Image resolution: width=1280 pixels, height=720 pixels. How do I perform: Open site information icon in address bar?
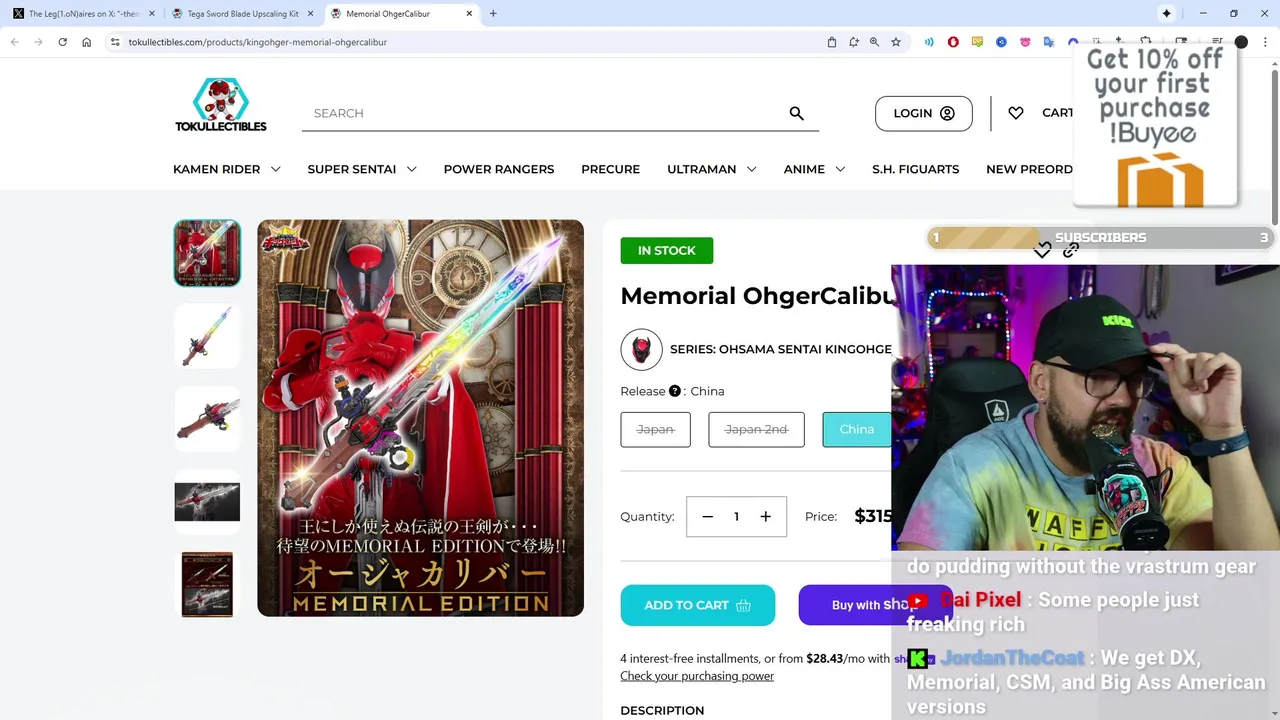point(115,42)
